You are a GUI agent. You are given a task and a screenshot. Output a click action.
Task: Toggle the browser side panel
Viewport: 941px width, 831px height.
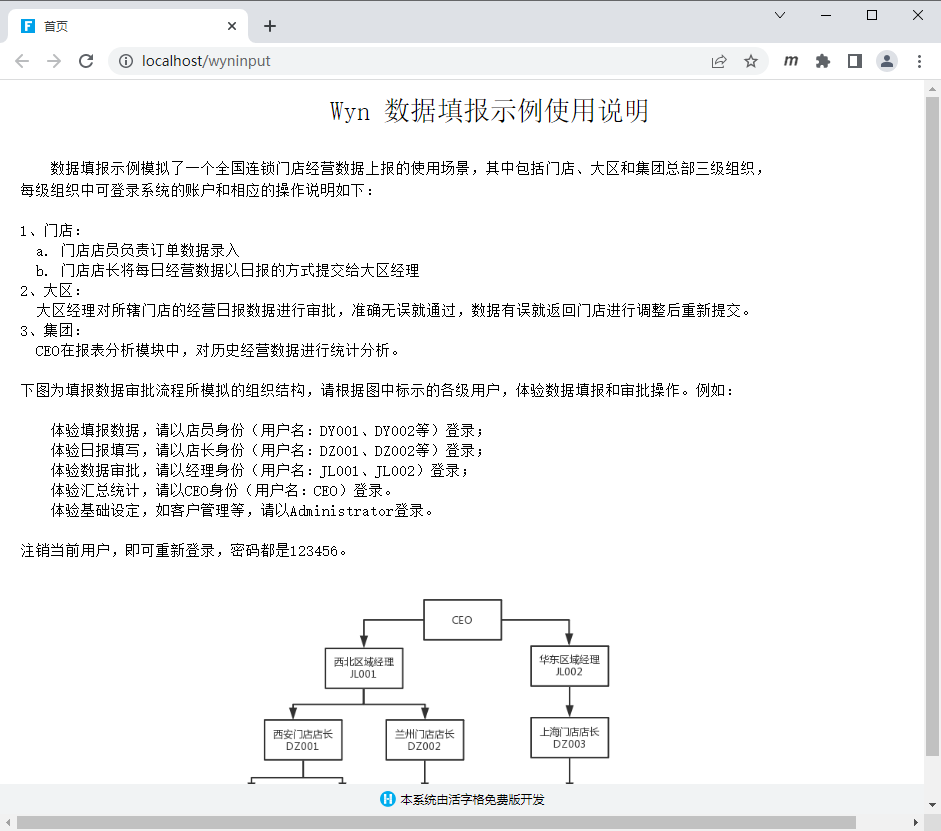(855, 61)
